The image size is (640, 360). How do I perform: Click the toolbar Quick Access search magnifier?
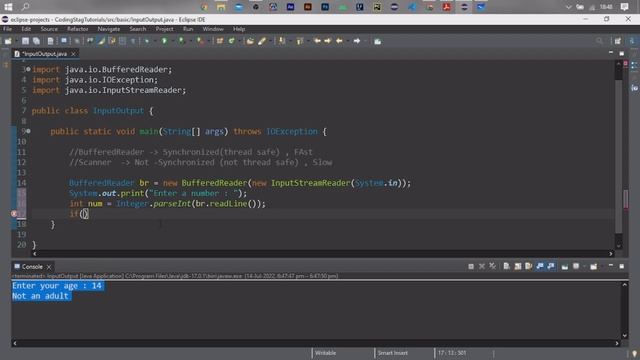point(599,41)
